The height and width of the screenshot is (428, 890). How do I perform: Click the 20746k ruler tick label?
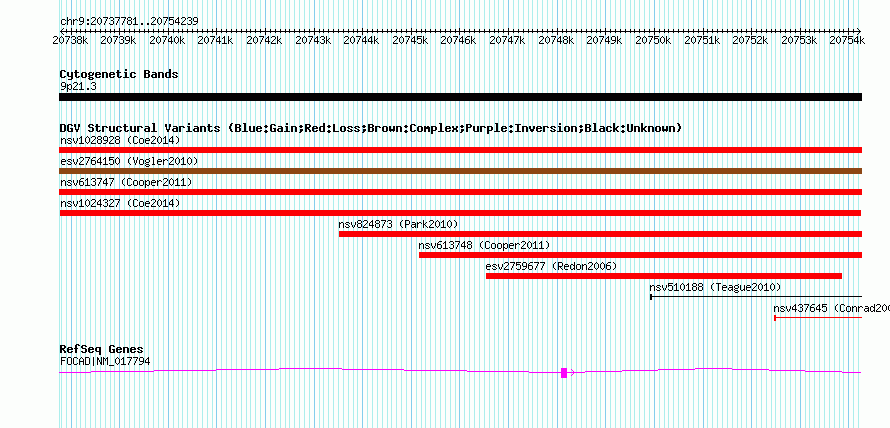(459, 40)
